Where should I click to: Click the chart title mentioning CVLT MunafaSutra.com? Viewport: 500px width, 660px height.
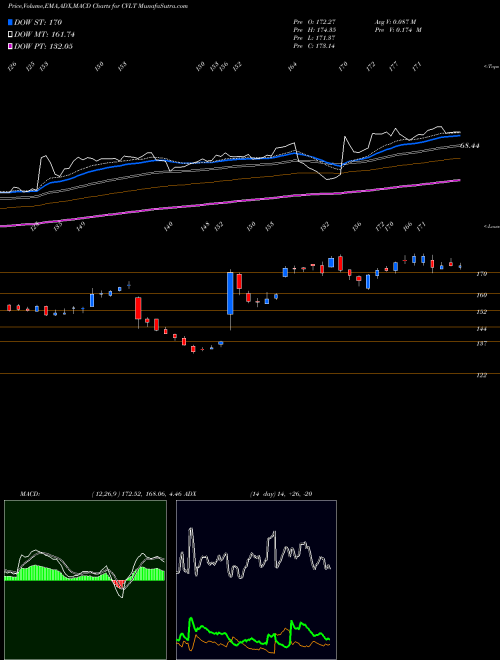click(x=98, y=6)
